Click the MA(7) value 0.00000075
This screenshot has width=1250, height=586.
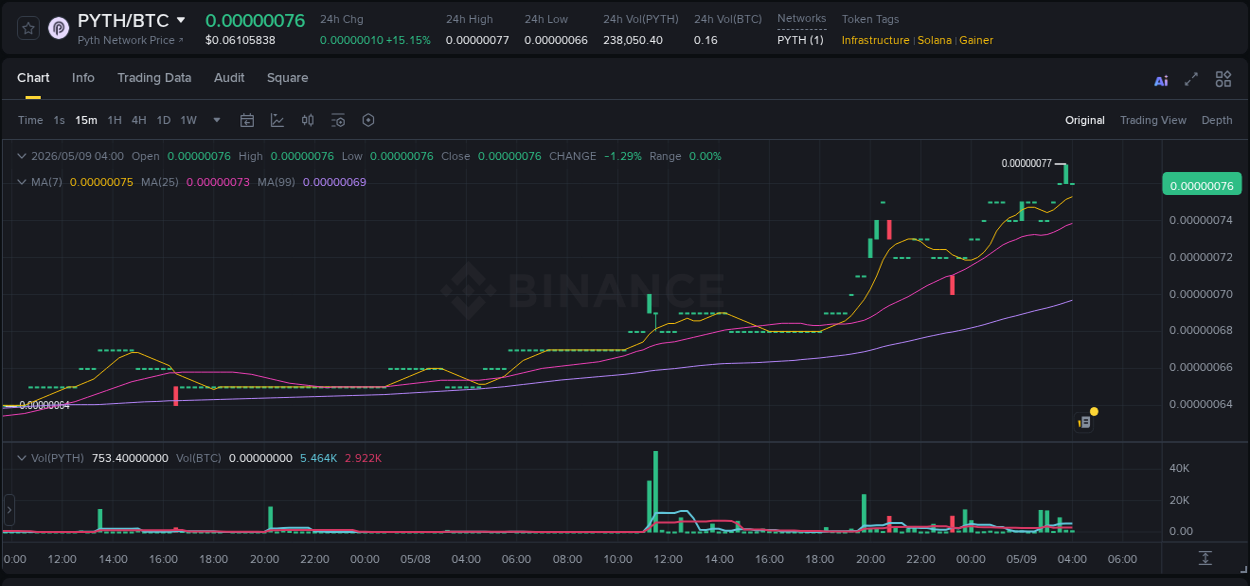click(x=101, y=182)
